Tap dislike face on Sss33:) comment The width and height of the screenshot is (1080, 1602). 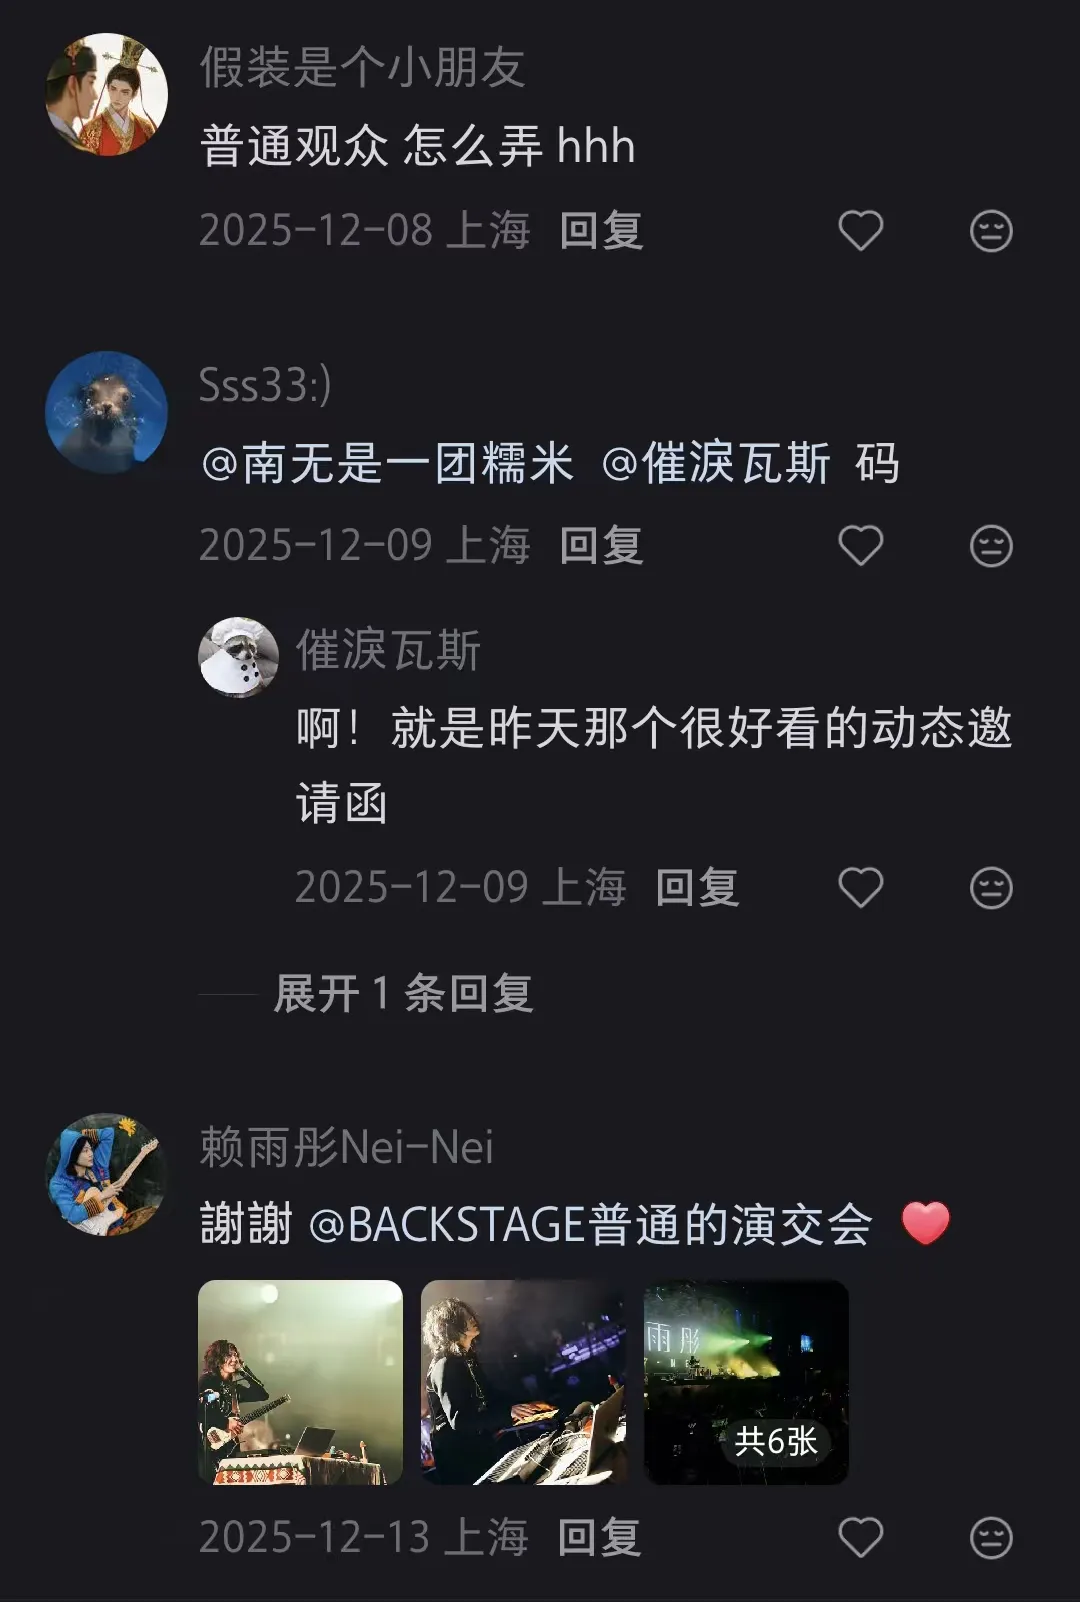point(991,546)
